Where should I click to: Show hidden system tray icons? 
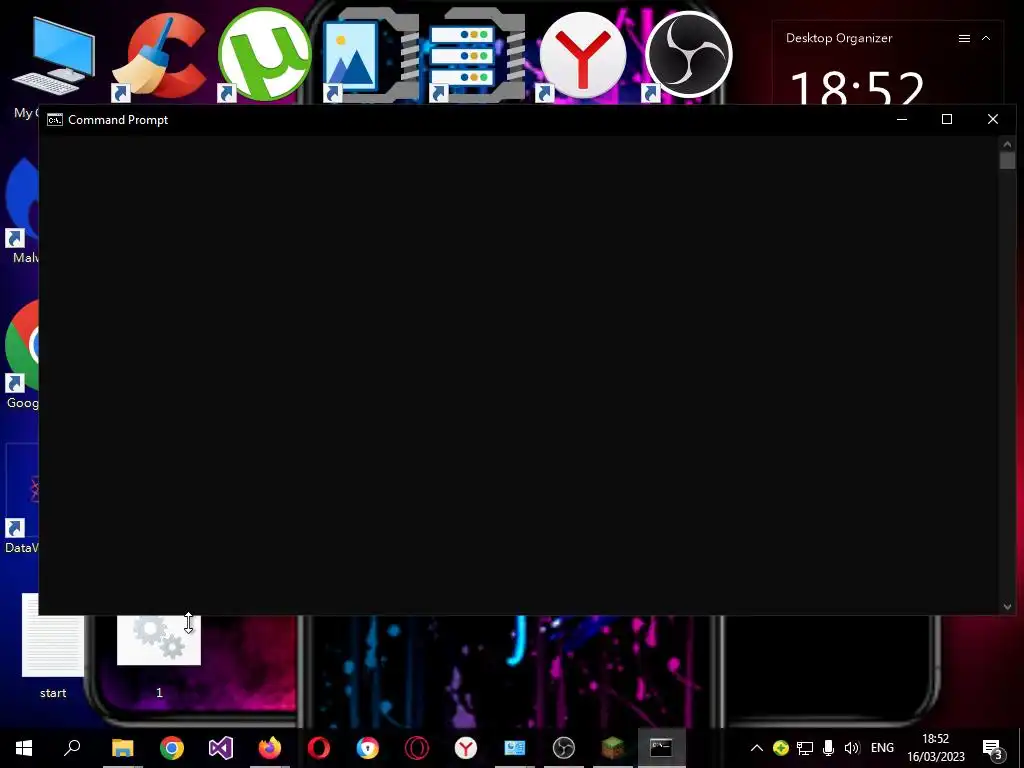[756, 748]
